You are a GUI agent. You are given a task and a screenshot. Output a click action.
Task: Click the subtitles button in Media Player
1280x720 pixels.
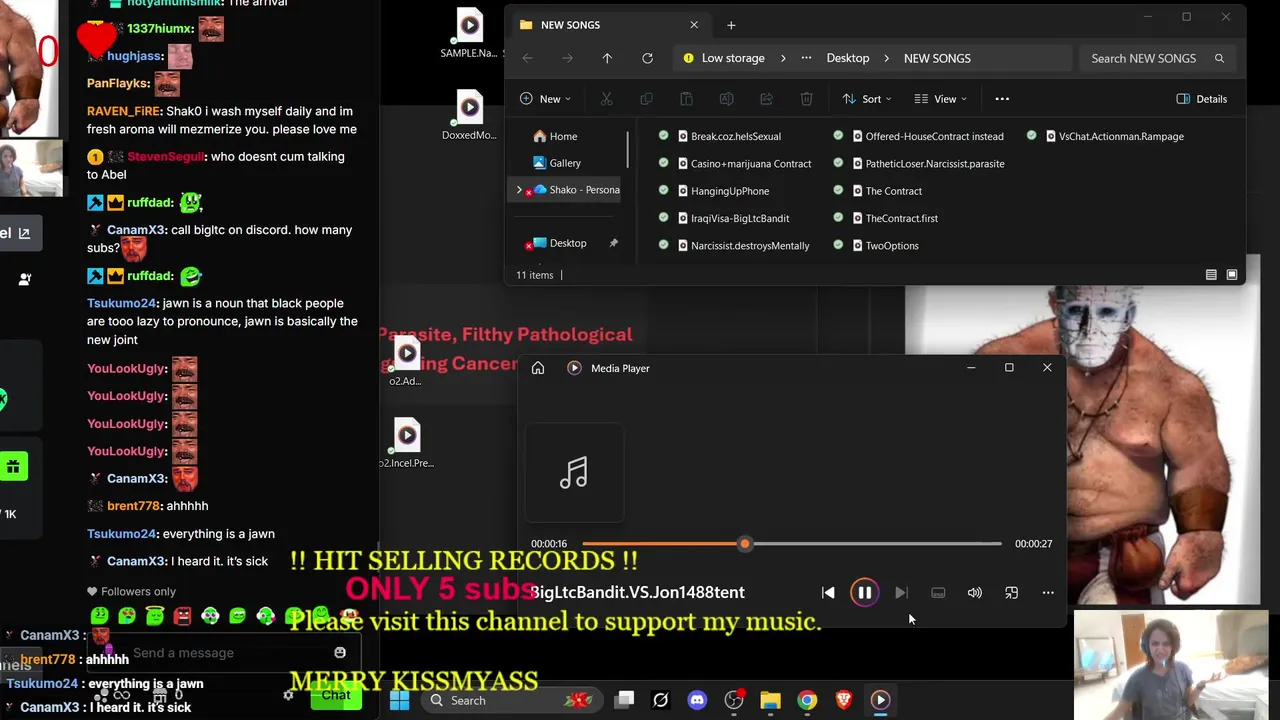click(938, 593)
